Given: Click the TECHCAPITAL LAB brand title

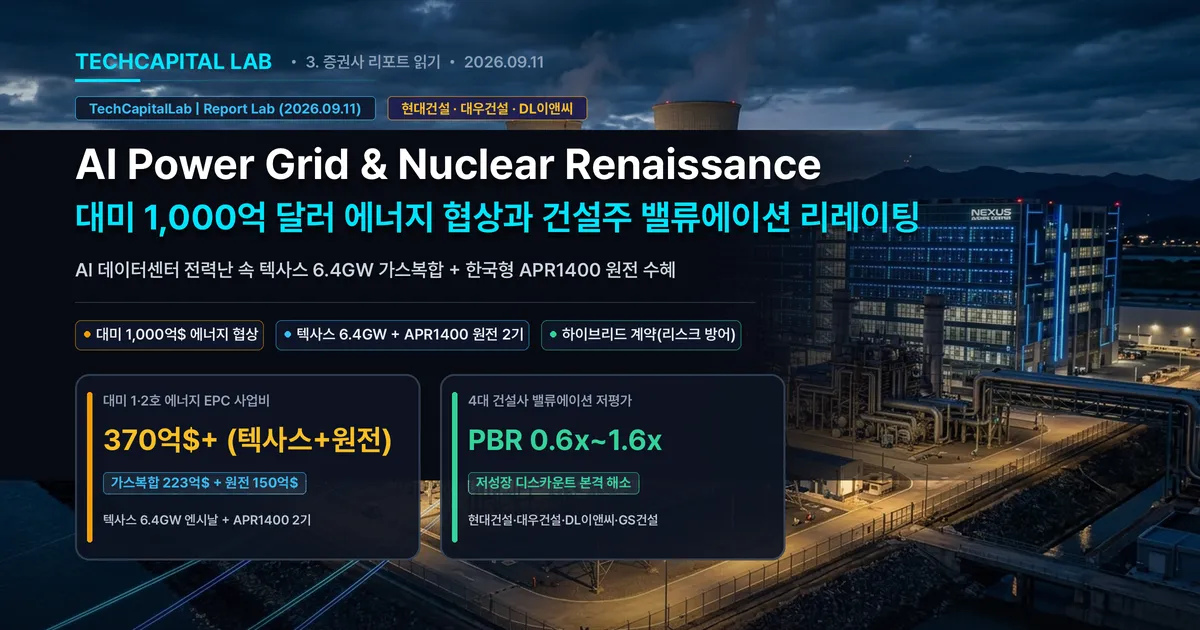Looking at the screenshot, I should [x=173, y=61].
